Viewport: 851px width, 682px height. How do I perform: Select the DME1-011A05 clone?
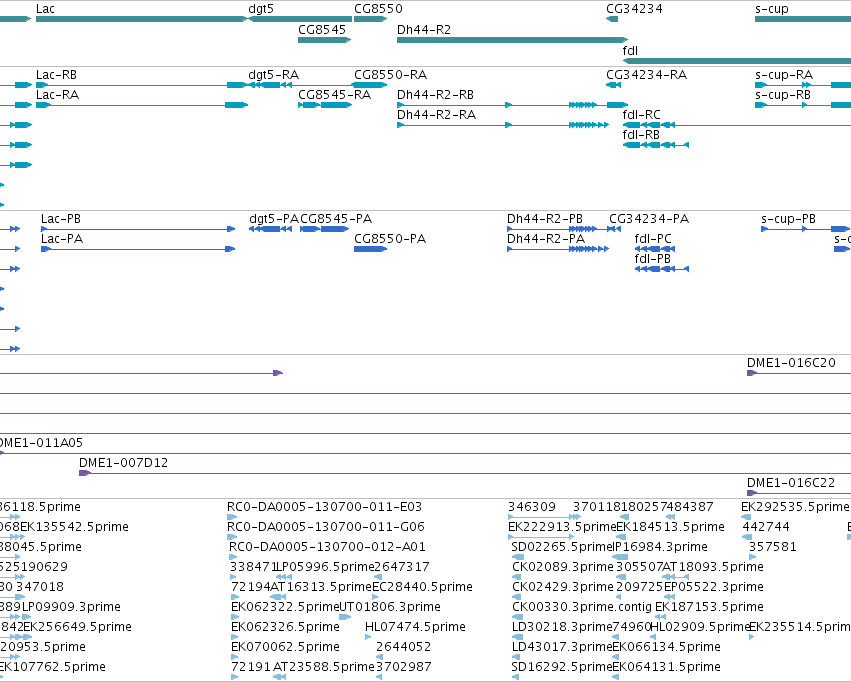click(426, 452)
